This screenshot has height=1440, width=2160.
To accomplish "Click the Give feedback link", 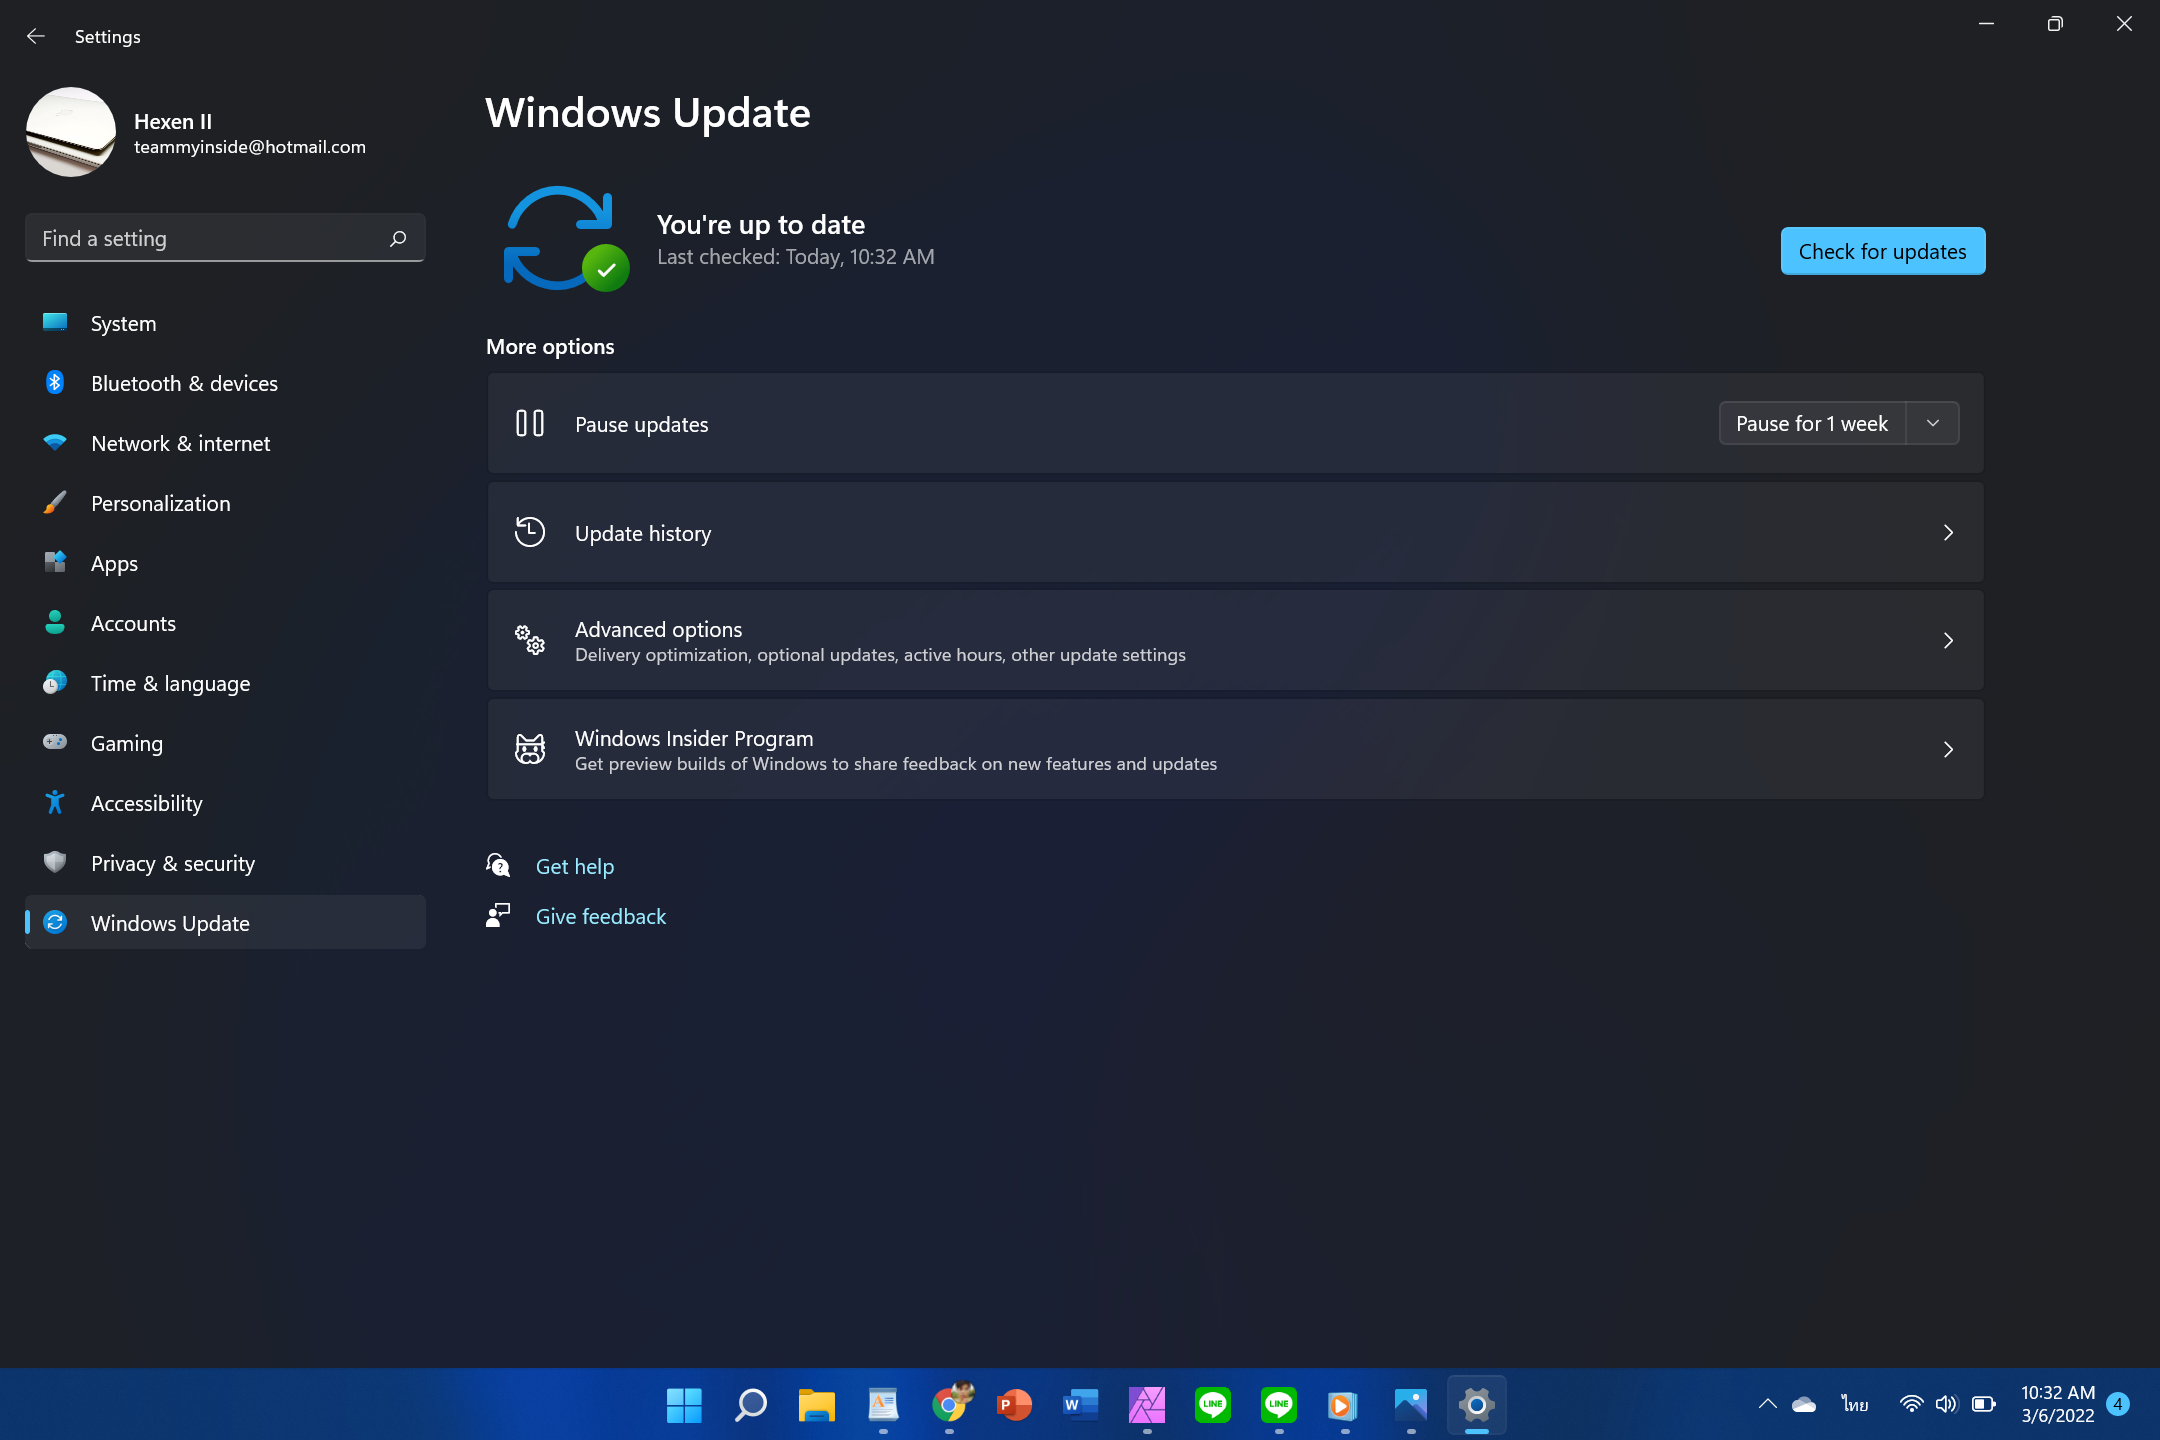I will pyautogui.click(x=601, y=916).
